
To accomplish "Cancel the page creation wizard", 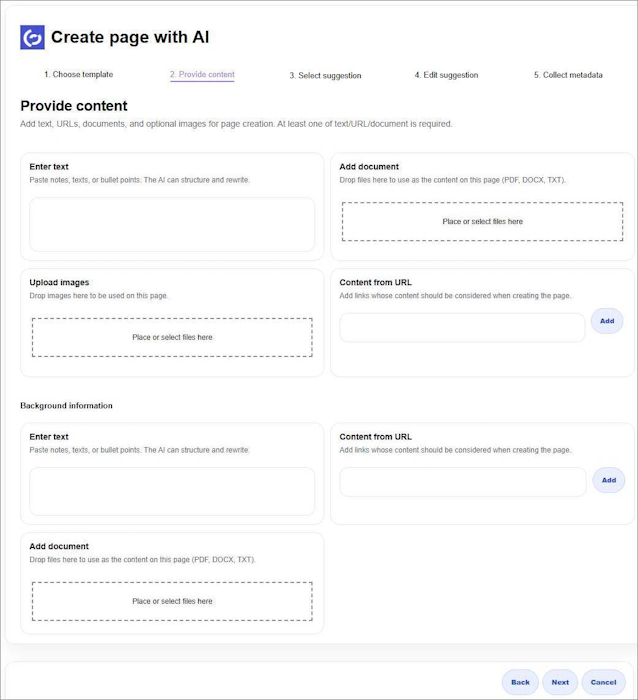I will 603,682.
